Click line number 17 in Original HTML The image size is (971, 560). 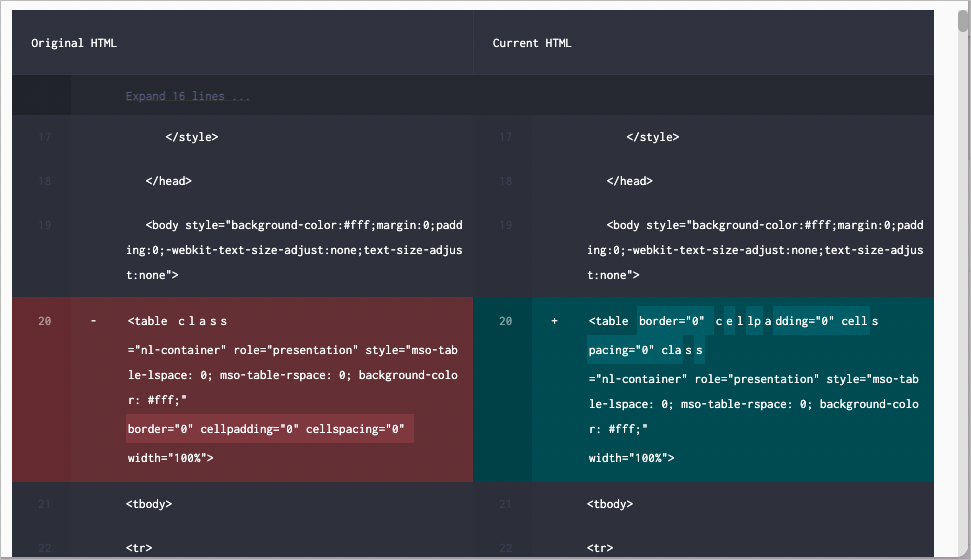(45, 137)
